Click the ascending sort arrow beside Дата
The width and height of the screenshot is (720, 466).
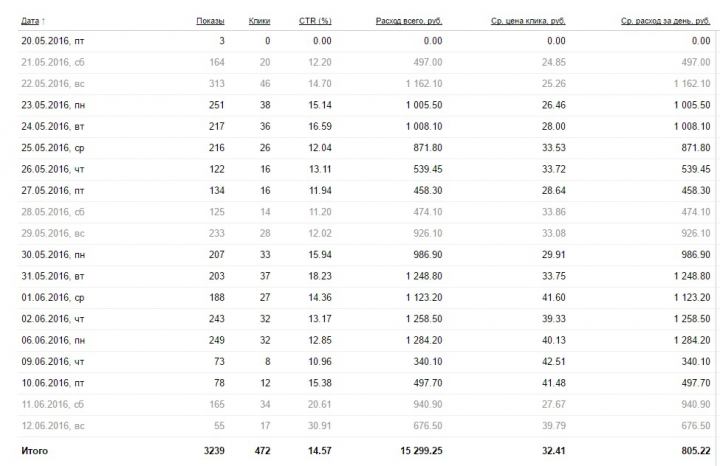[43, 21]
